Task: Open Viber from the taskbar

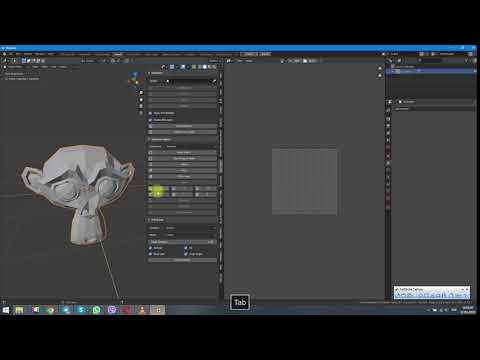Action: point(112,310)
